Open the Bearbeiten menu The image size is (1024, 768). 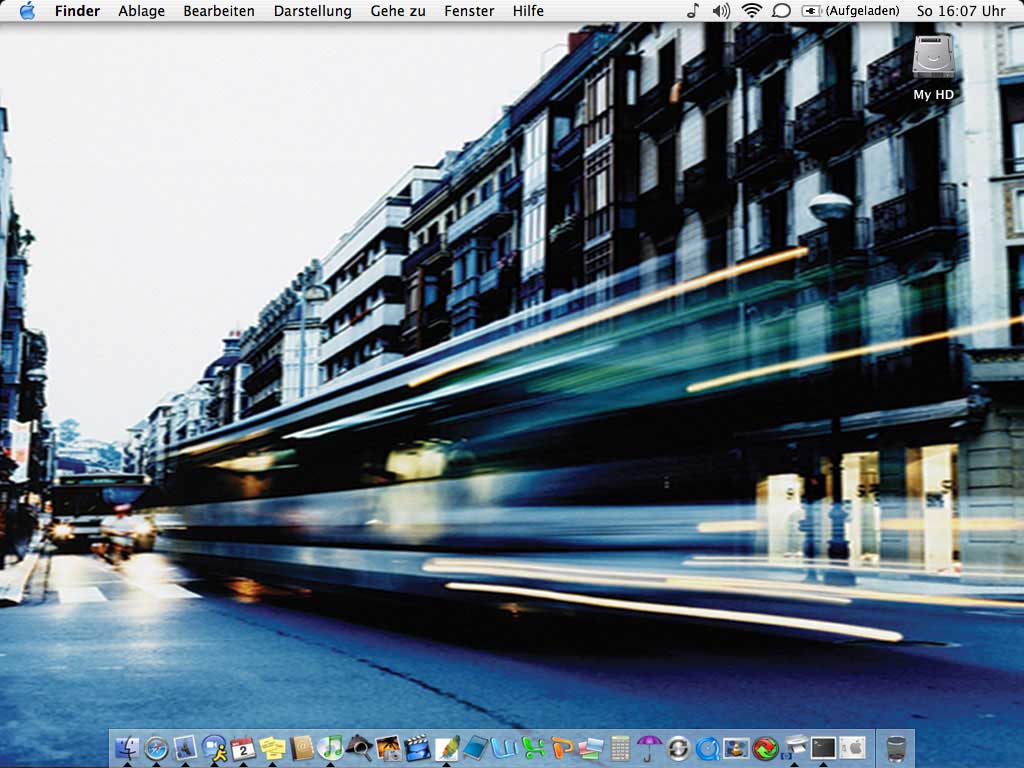219,11
